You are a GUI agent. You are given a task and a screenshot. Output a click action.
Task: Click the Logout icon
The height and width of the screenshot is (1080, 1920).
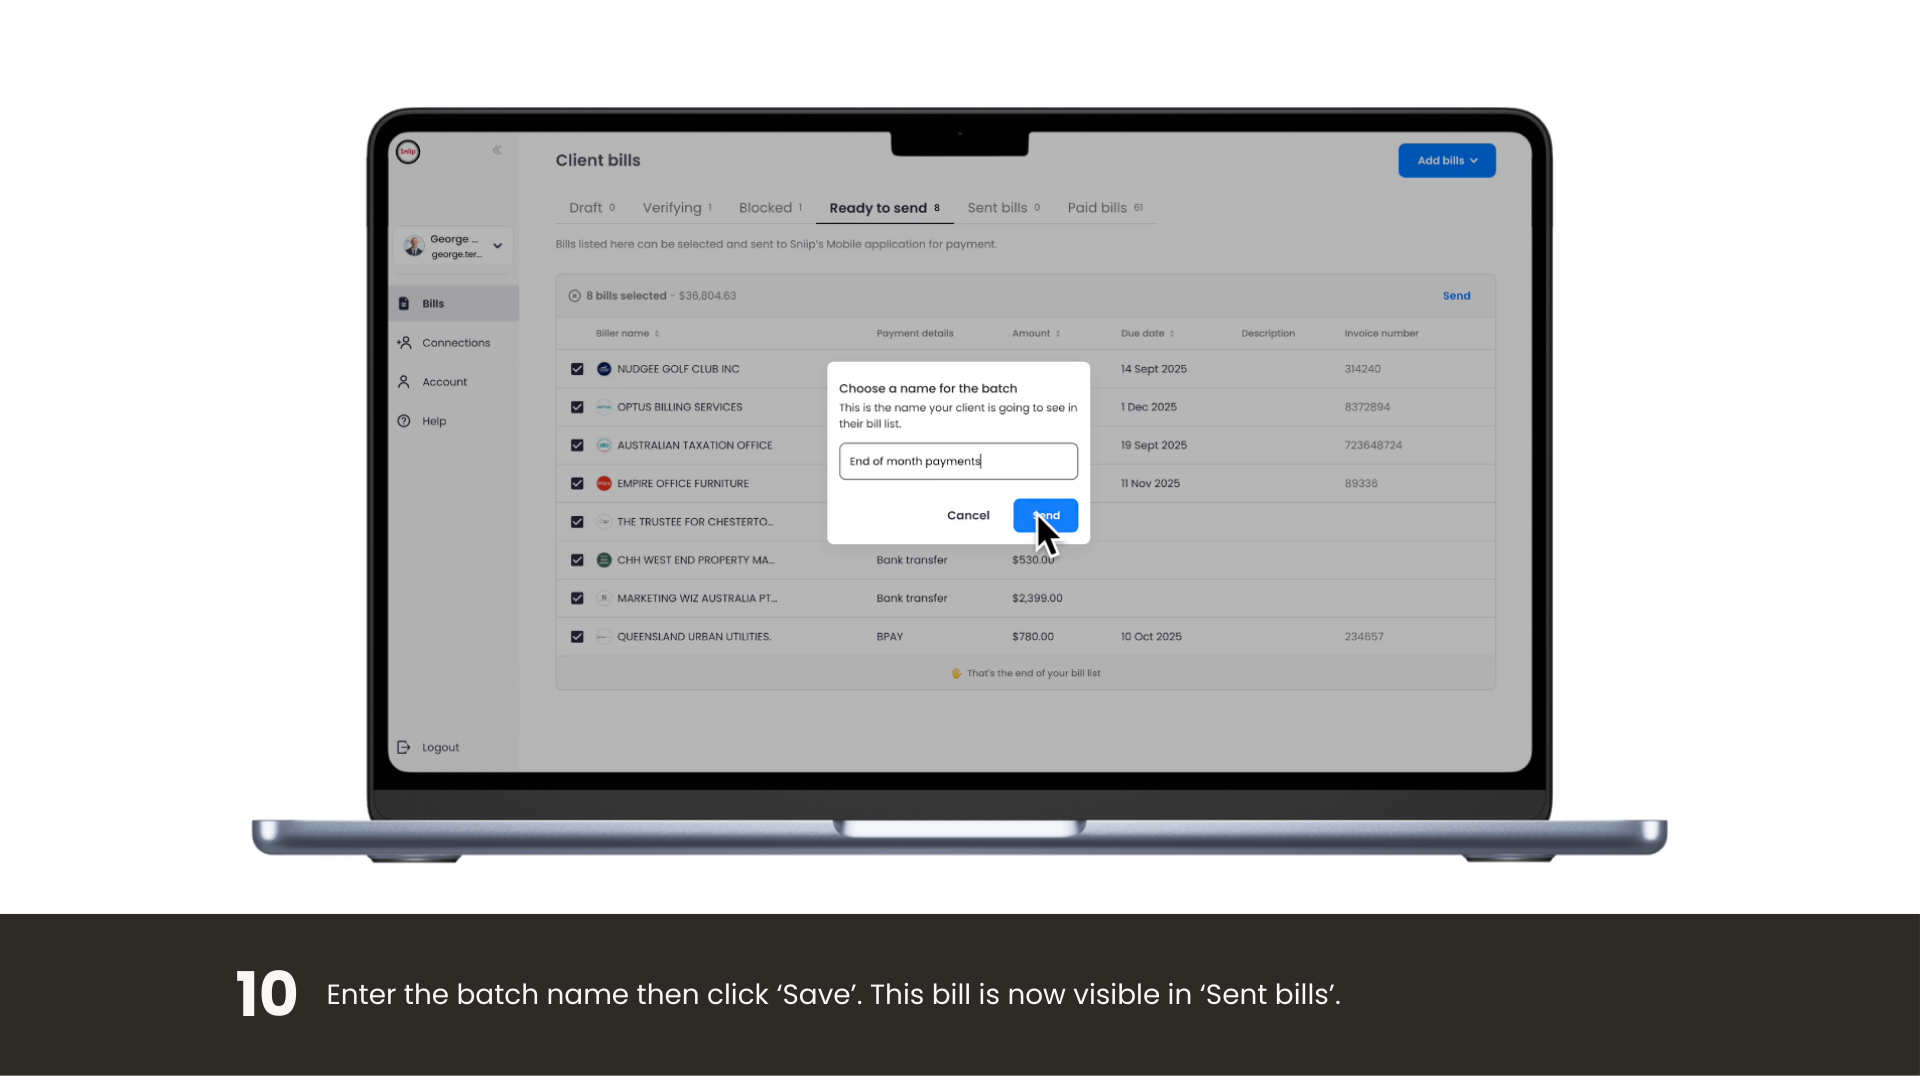tap(404, 748)
